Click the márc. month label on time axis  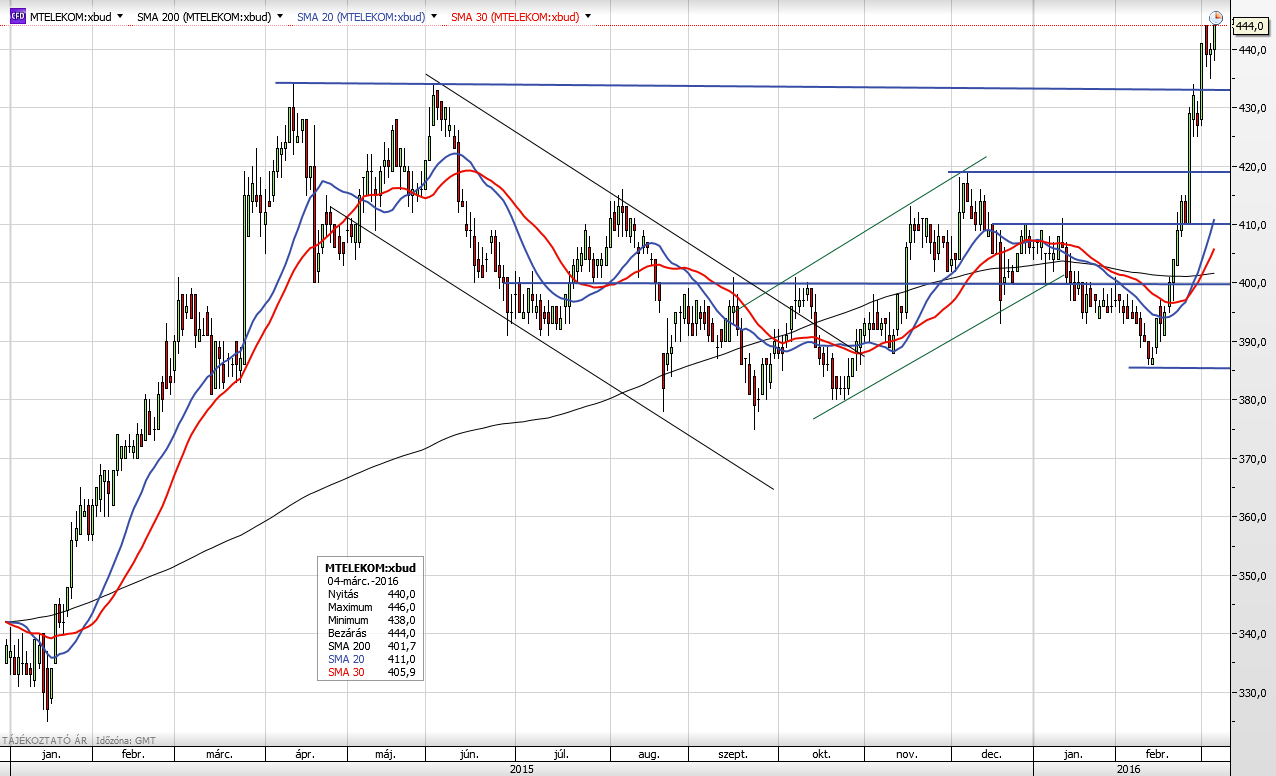tap(220, 754)
